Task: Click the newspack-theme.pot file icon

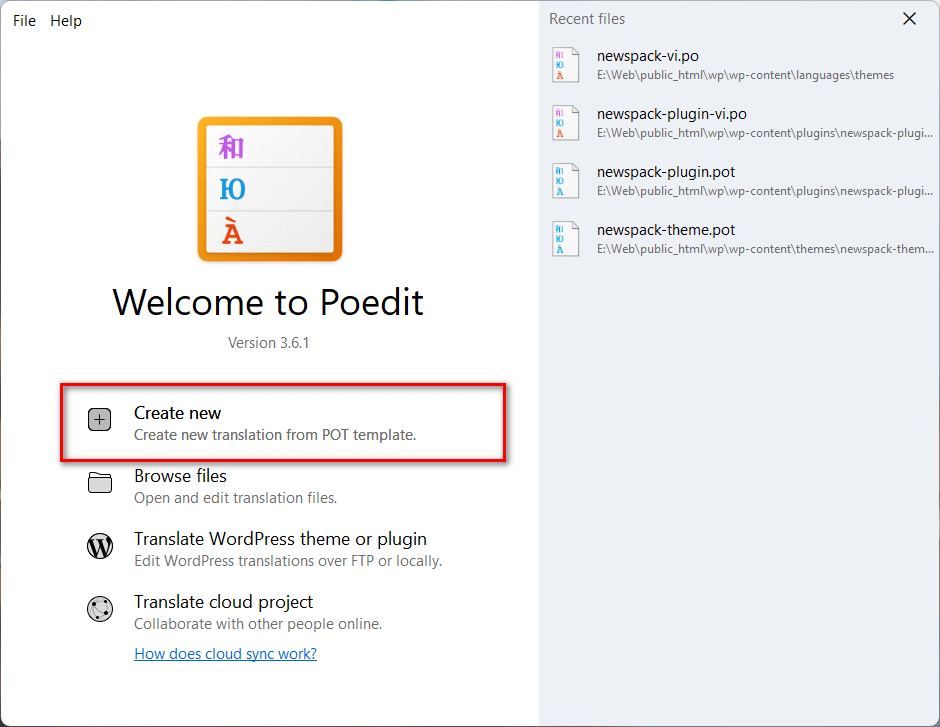Action: pyautogui.click(x=565, y=239)
